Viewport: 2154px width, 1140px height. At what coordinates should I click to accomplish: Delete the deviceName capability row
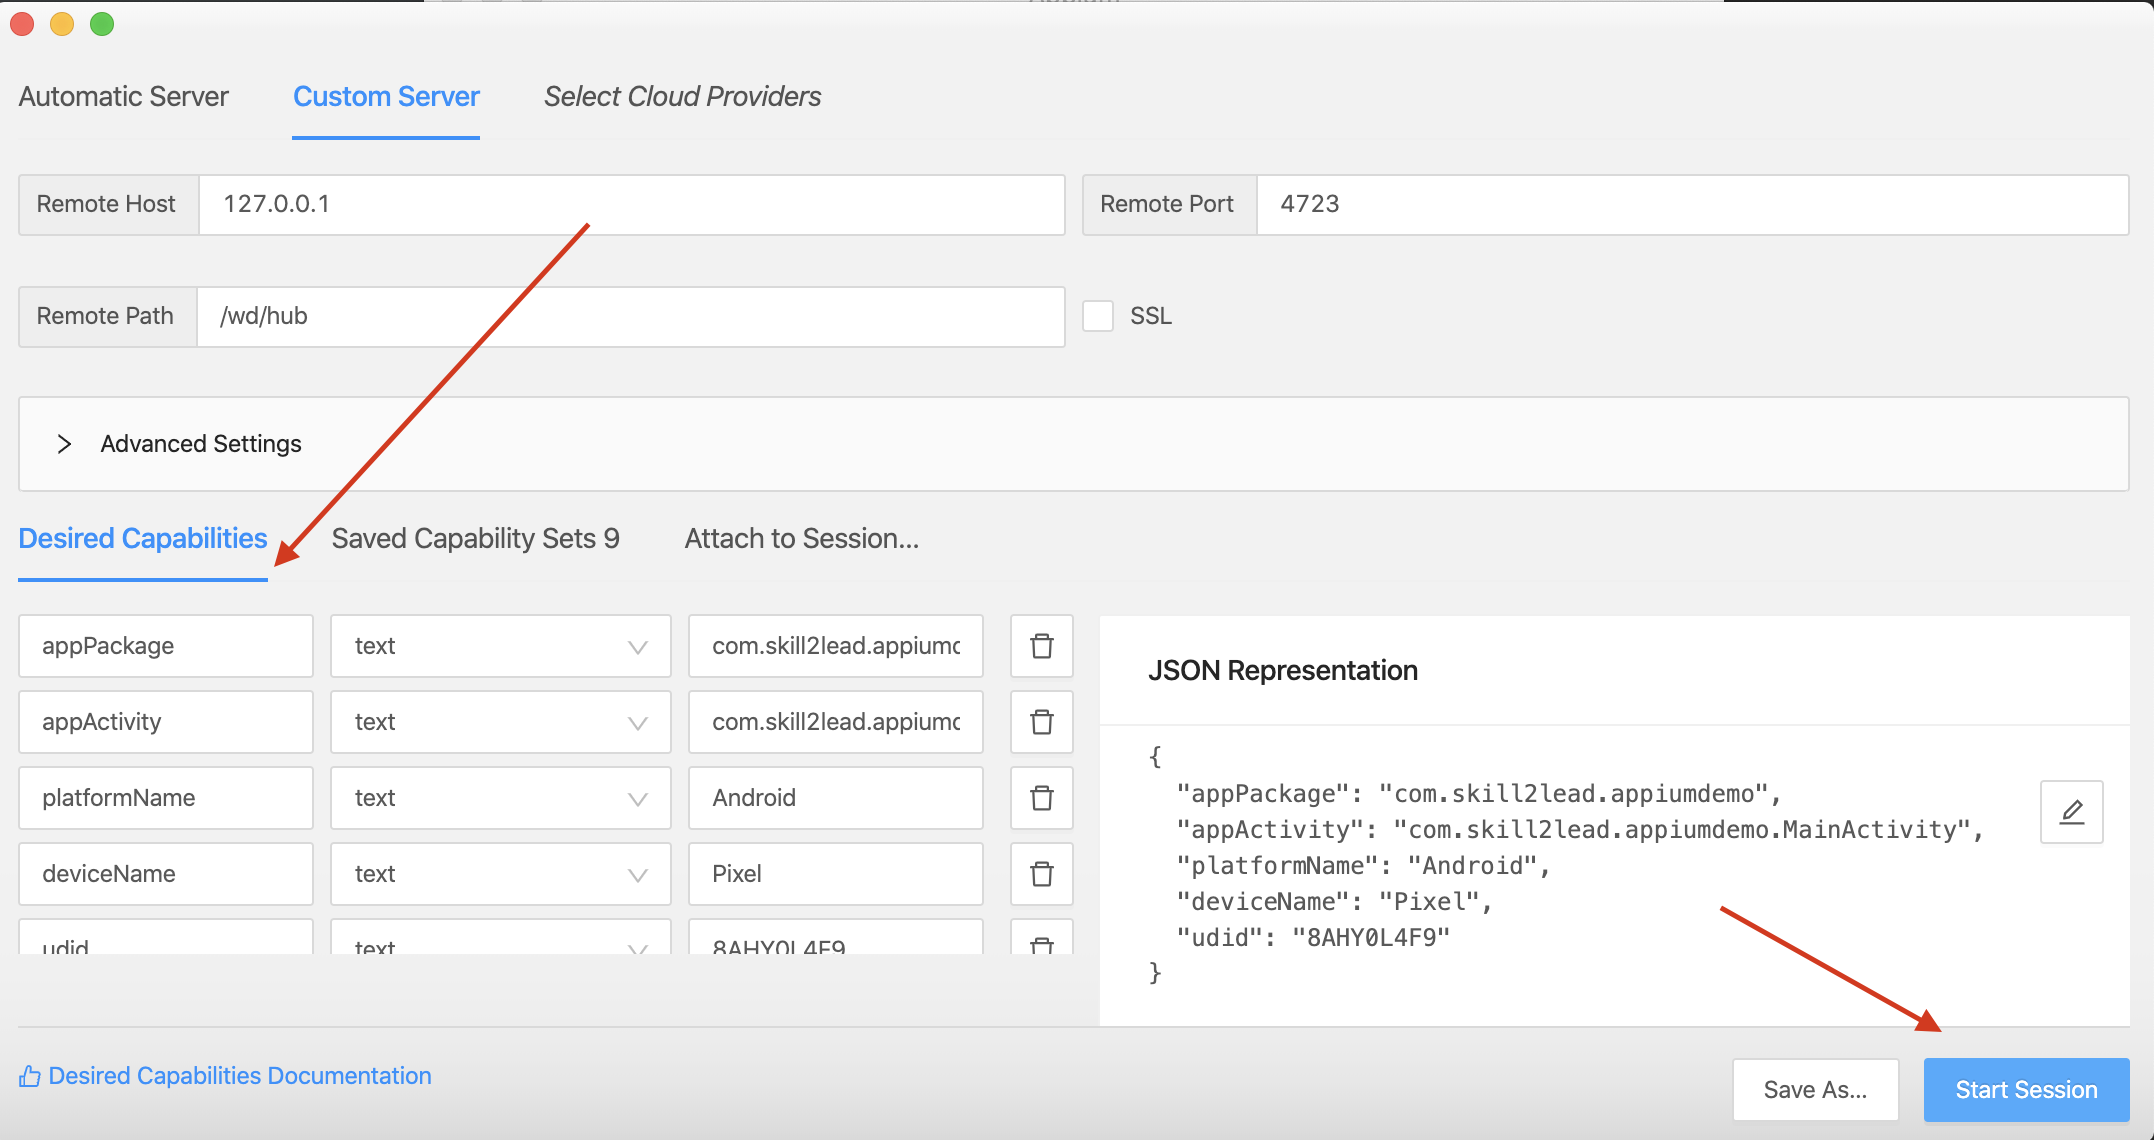click(1041, 874)
